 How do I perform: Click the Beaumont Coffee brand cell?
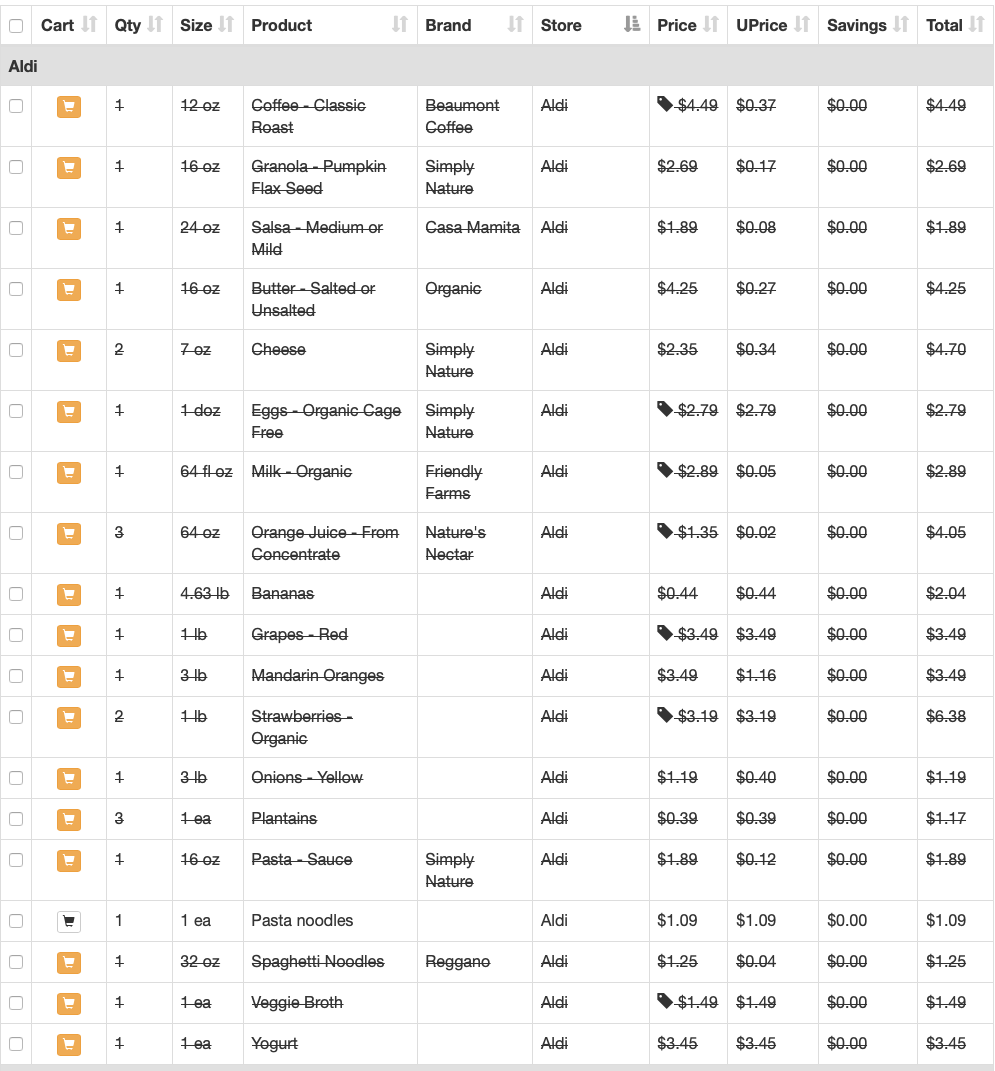pos(475,116)
